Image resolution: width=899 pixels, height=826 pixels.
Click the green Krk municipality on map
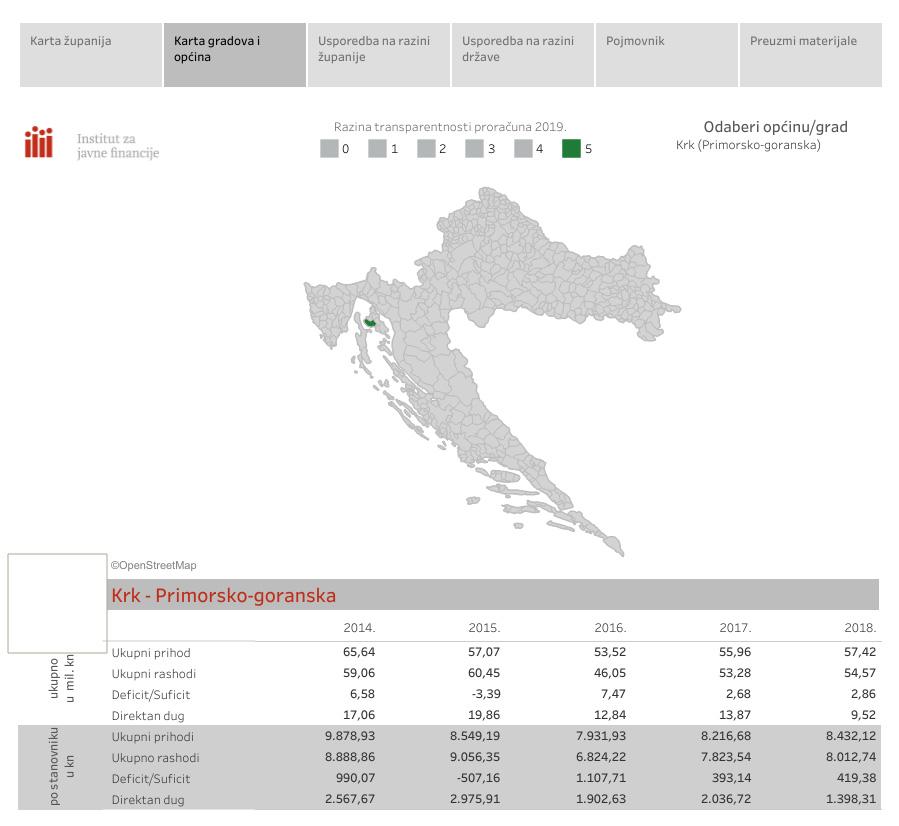point(371,322)
